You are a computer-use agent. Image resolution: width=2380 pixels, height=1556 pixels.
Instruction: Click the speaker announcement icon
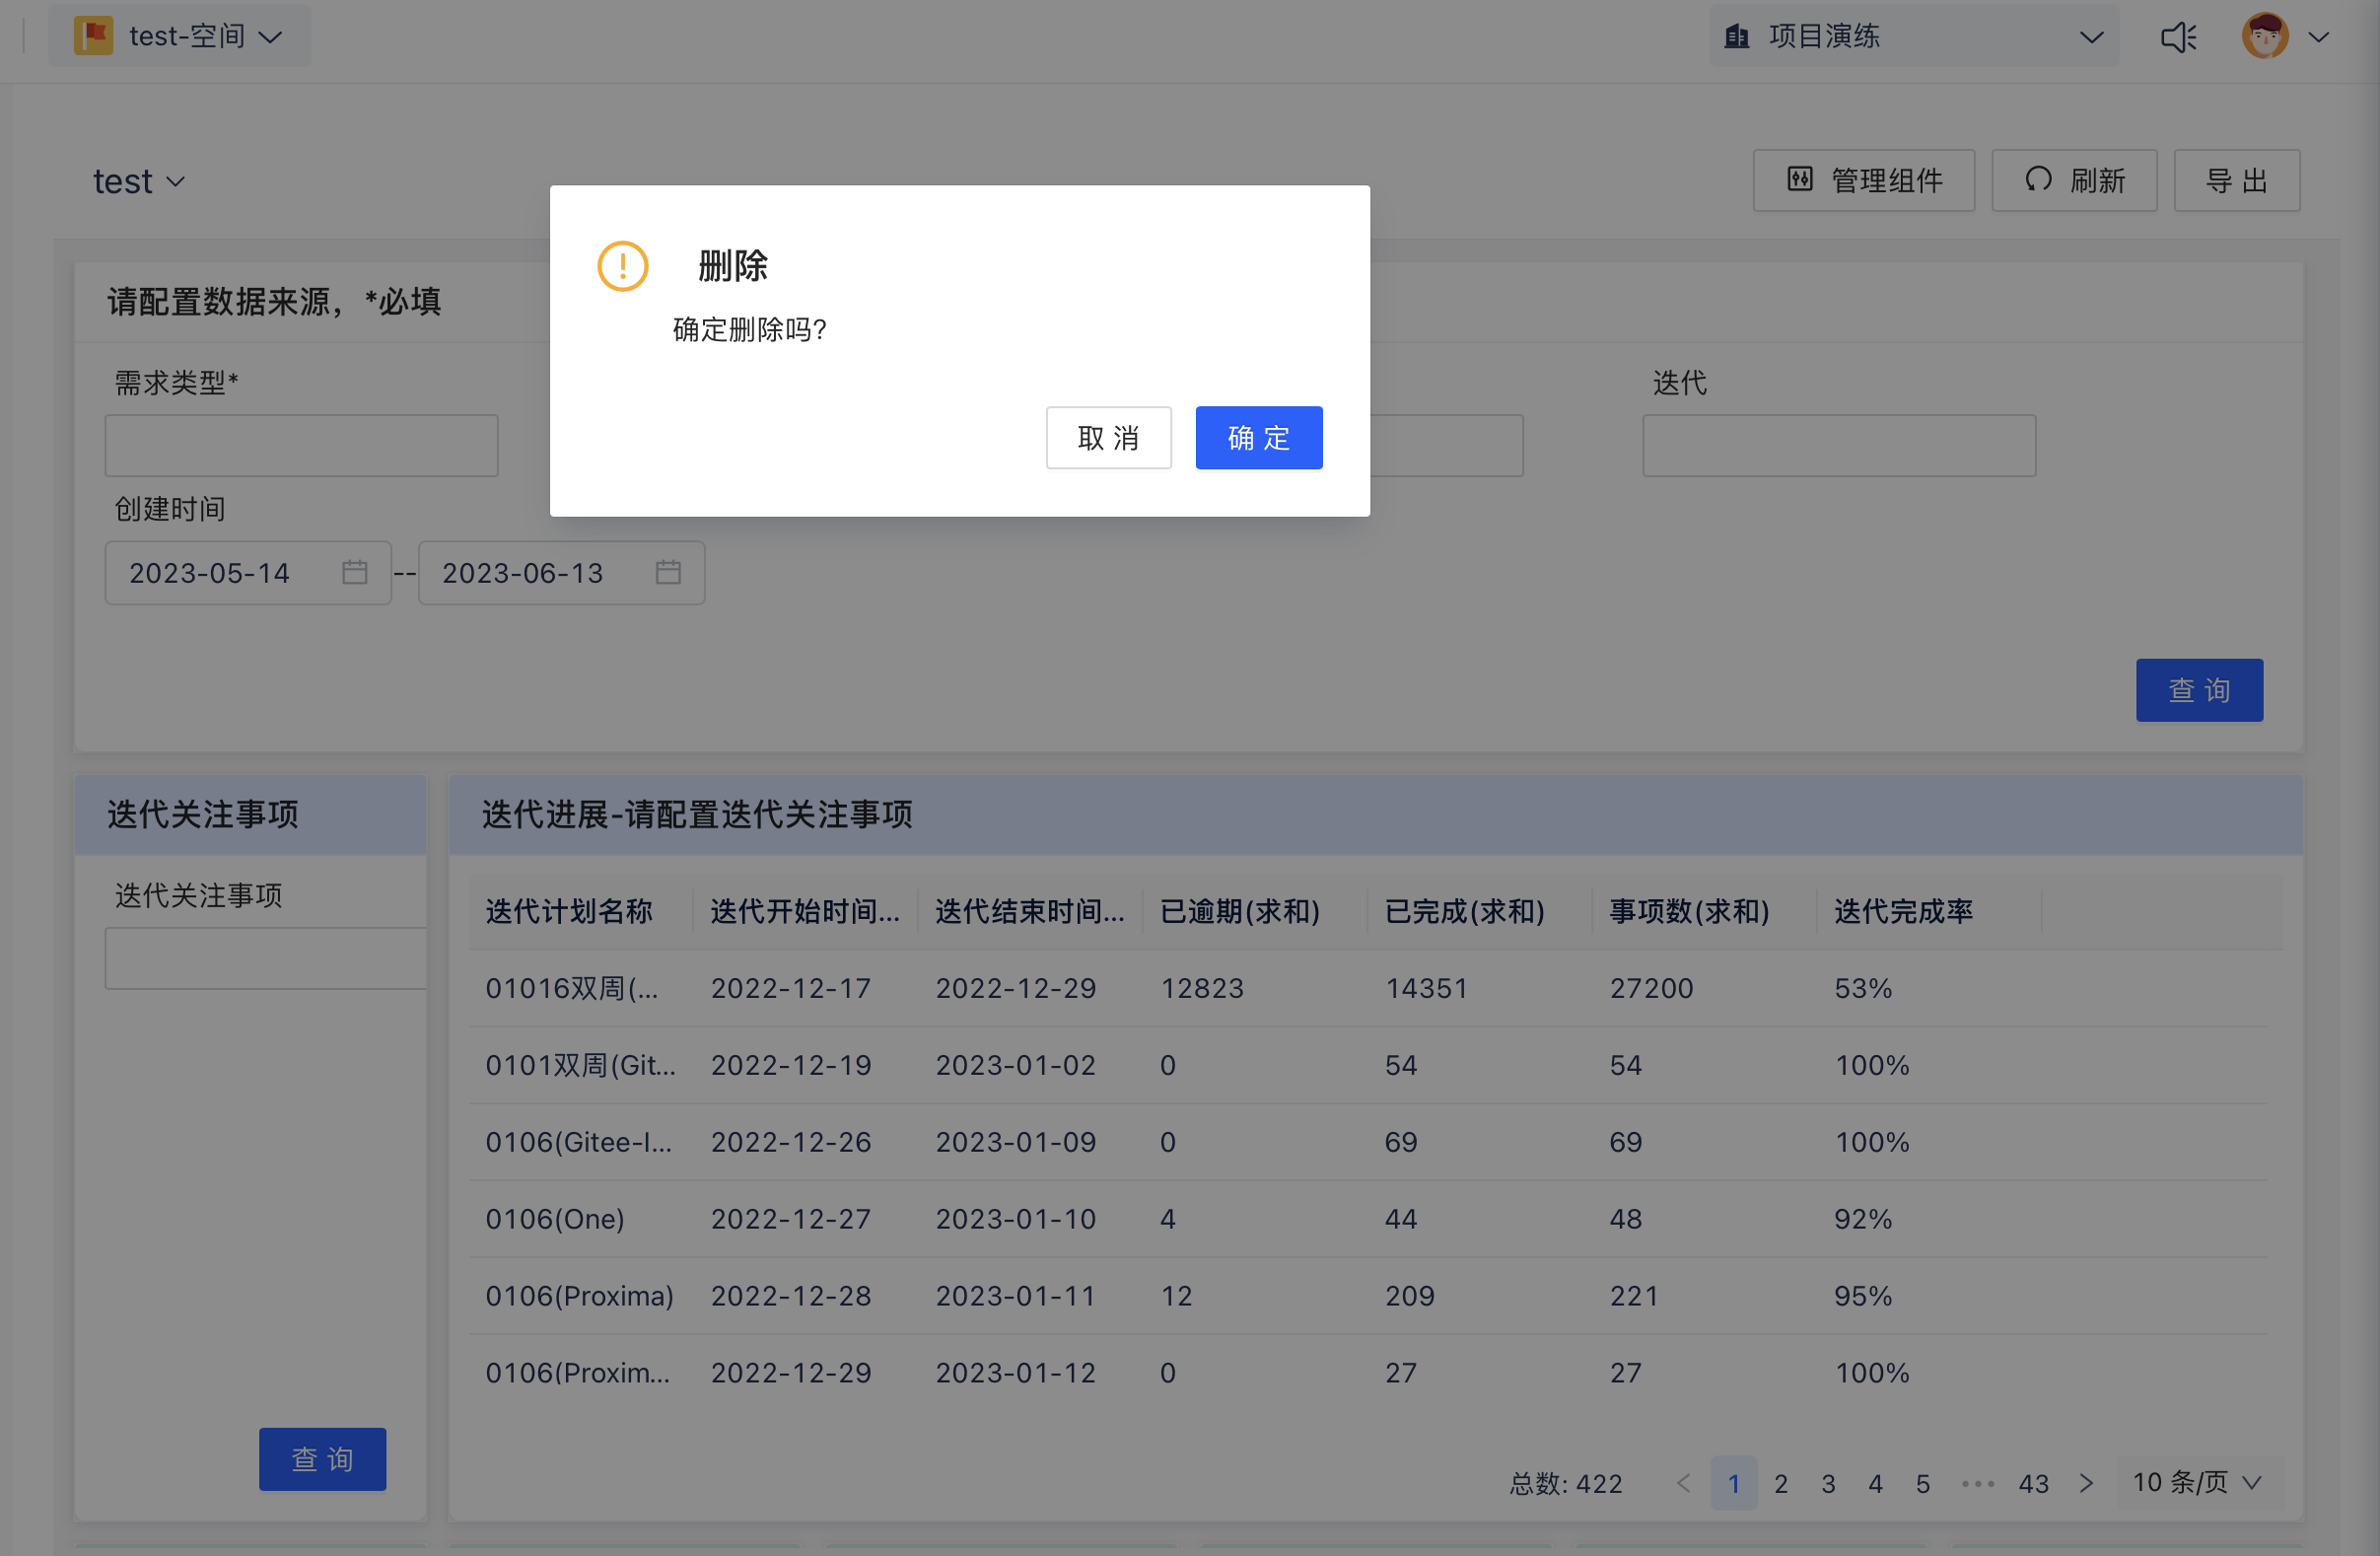(x=2178, y=37)
